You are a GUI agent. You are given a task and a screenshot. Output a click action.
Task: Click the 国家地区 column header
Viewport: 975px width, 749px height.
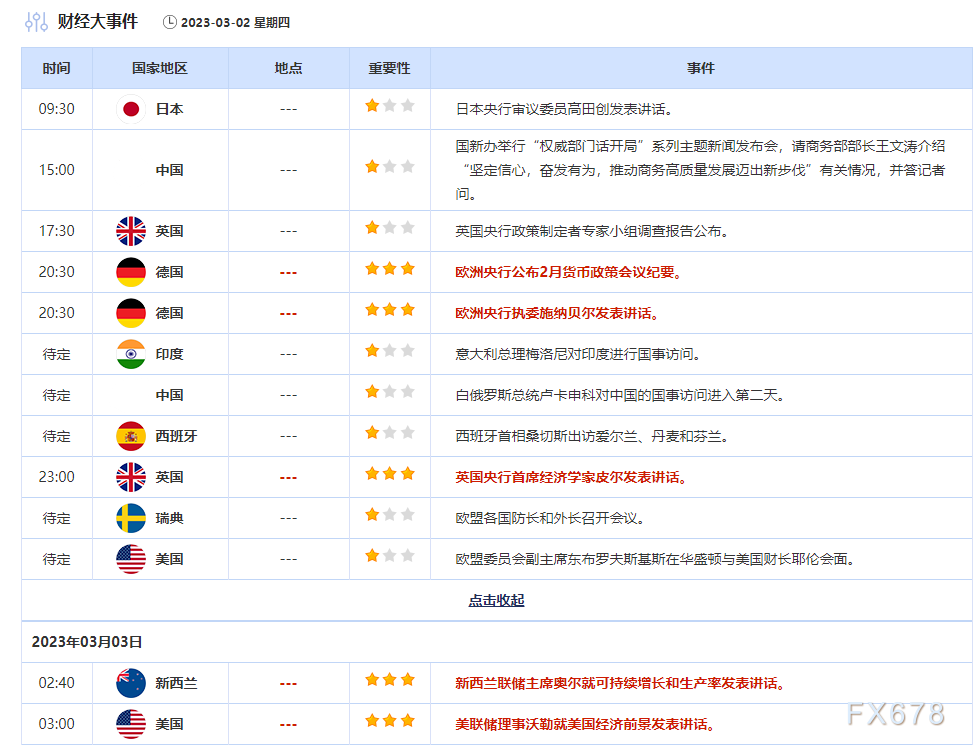[x=160, y=69]
